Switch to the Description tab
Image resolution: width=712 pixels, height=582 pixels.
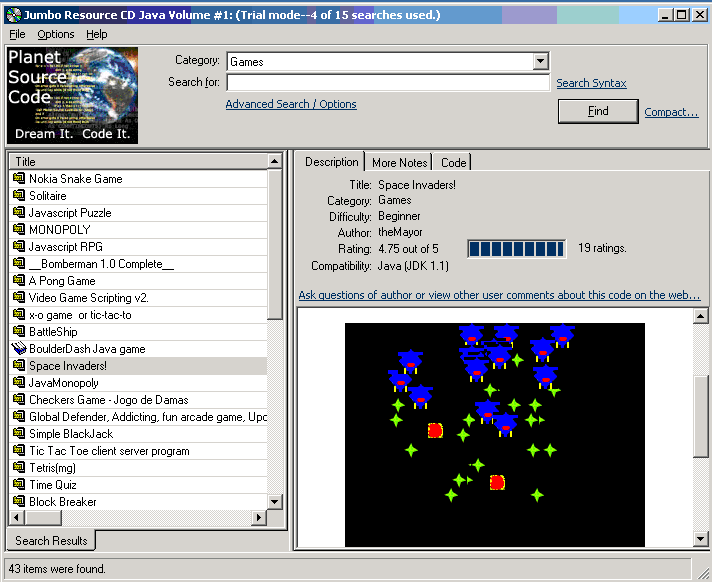pyautogui.click(x=331, y=162)
